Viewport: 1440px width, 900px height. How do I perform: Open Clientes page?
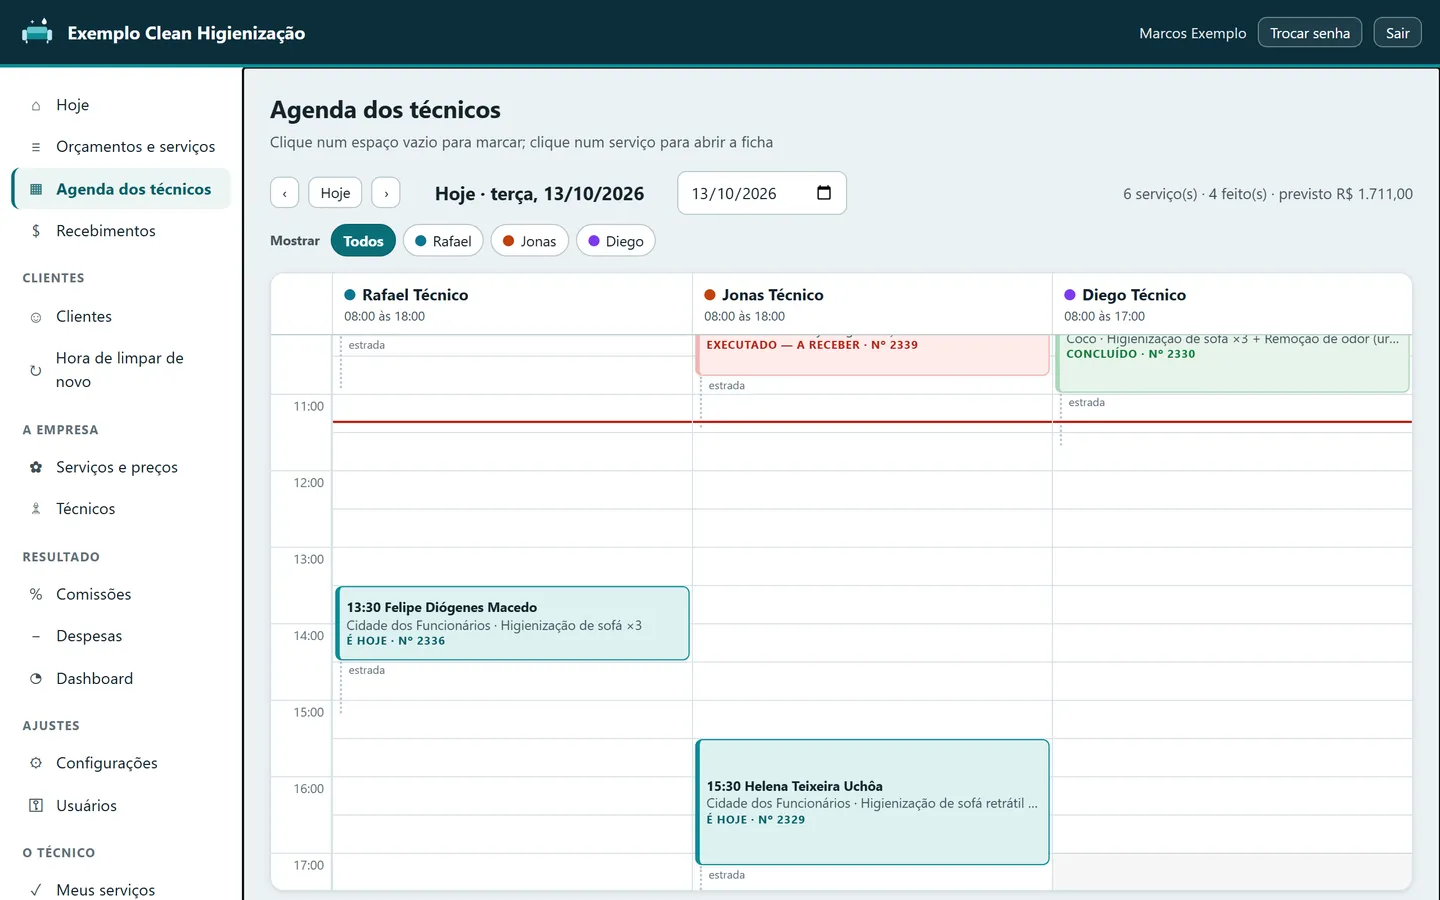[121, 317]
